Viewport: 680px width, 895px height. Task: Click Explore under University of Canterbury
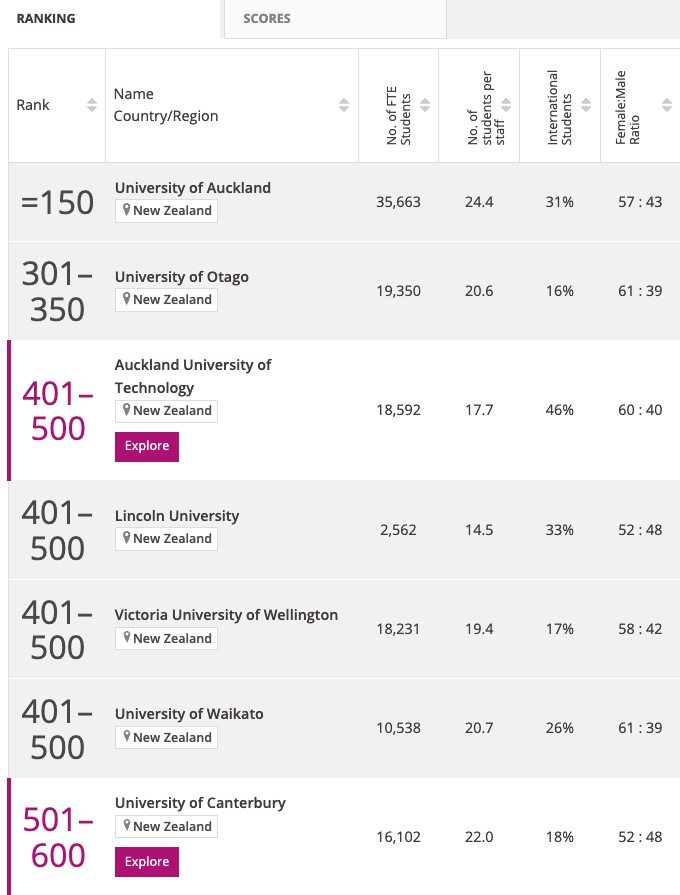tap(147, 862)
